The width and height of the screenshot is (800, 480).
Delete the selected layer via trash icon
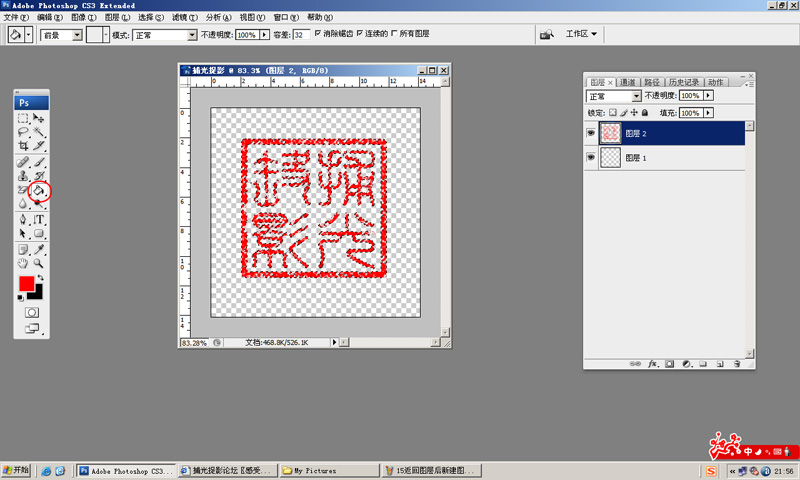click(737, 364)
